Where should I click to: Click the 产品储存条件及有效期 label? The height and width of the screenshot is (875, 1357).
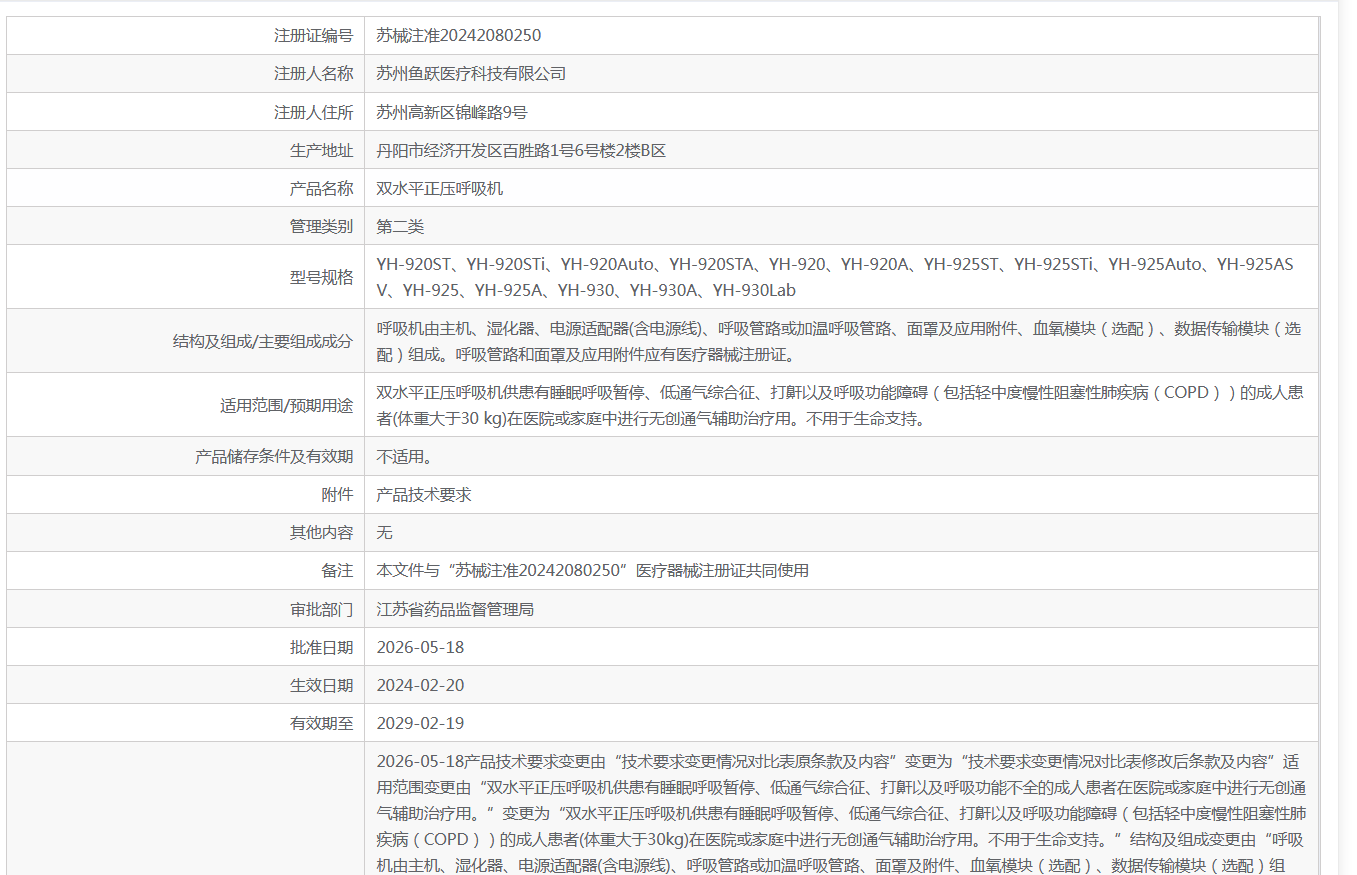point(274,456)
